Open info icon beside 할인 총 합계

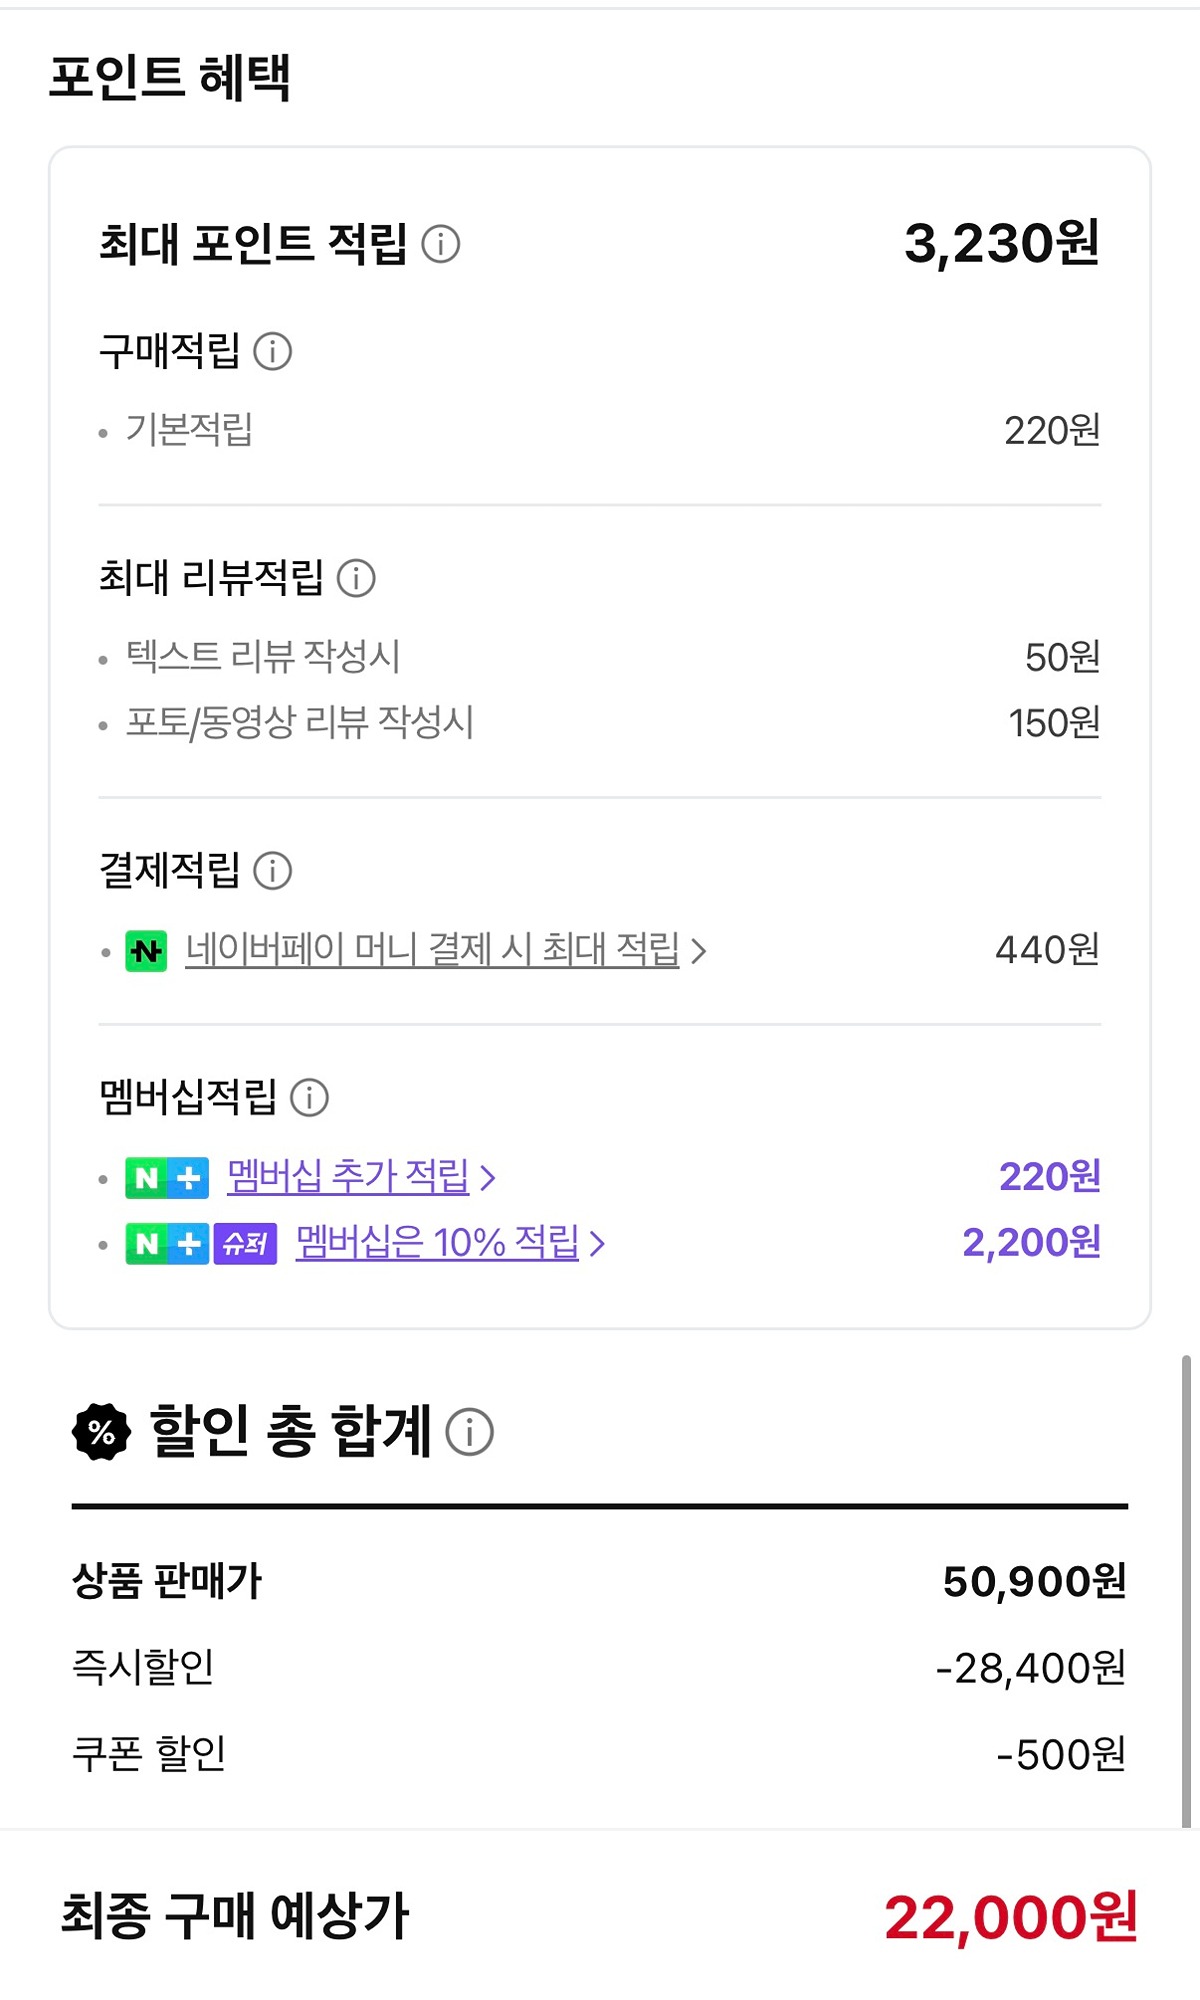[x=469, y=1431]
